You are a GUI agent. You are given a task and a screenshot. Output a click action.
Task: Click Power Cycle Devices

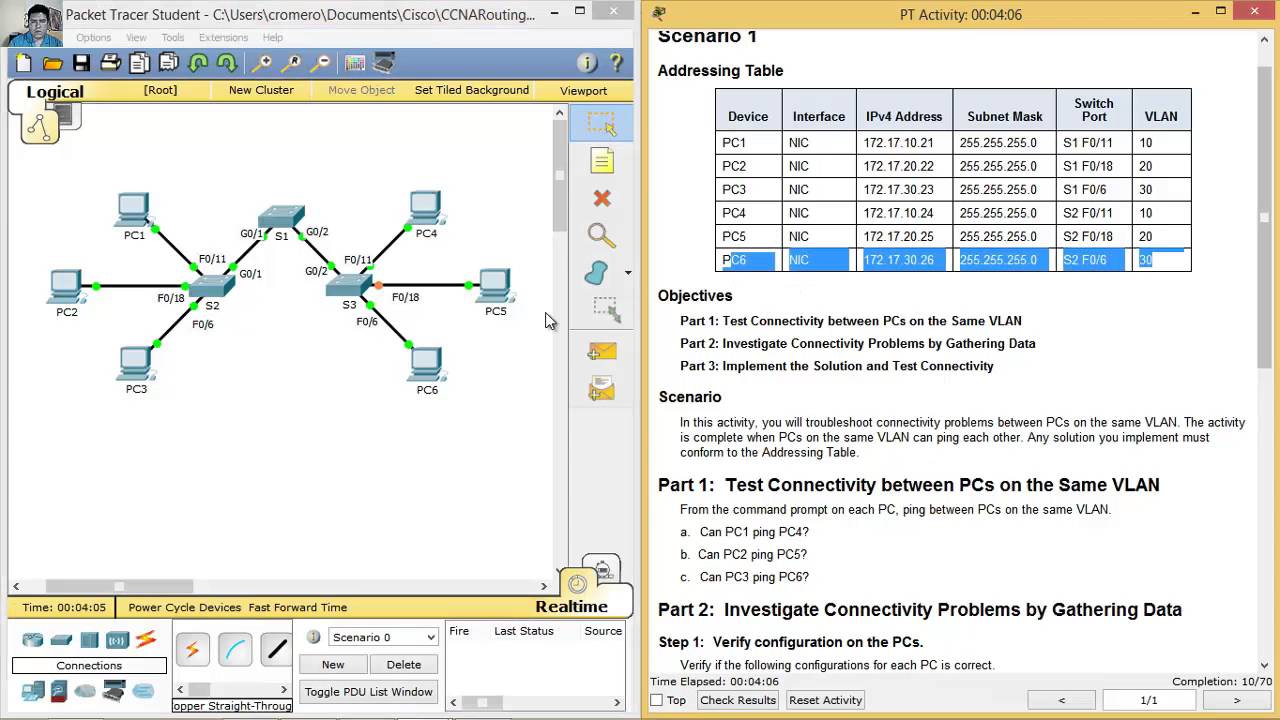tap(185, 607)
